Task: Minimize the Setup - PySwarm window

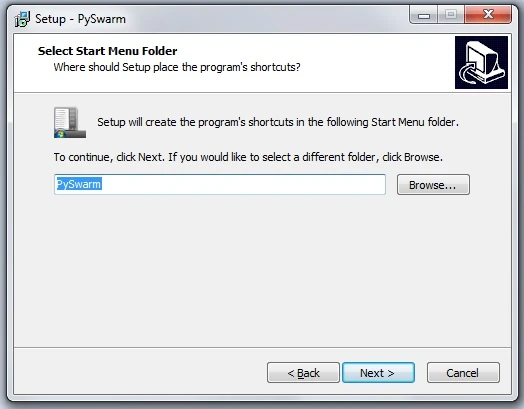Action: pos(423,15)
